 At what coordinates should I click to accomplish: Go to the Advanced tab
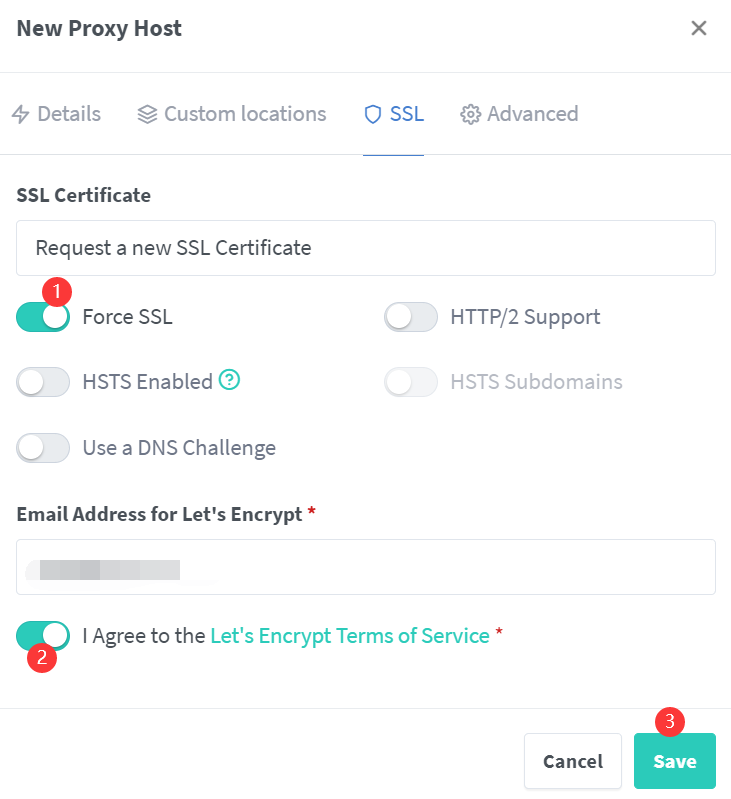pos(519,115)
